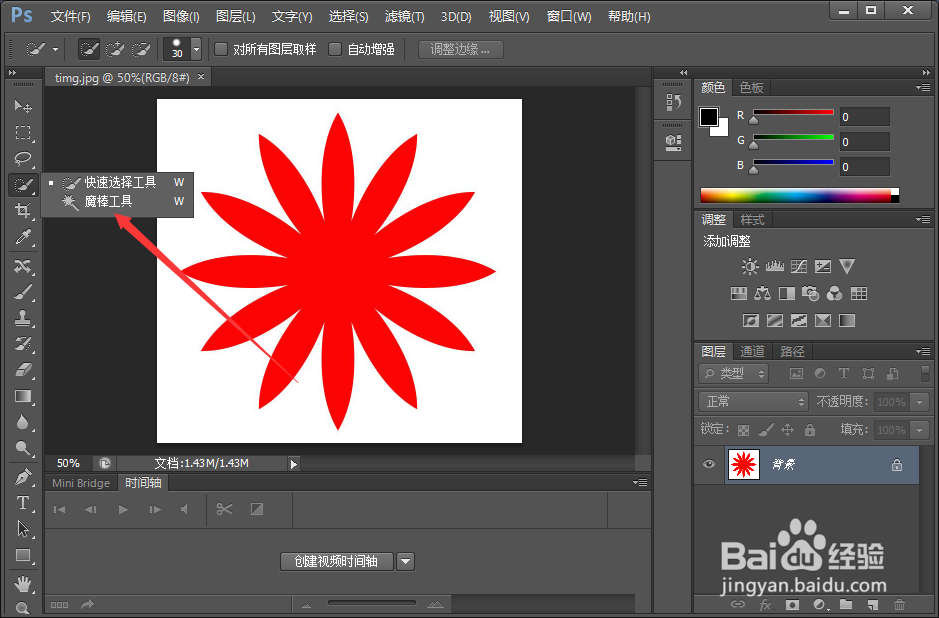Expand status bar document info arrow
The width and height of the screenshot is (939, 618).
tap(293, 464)
